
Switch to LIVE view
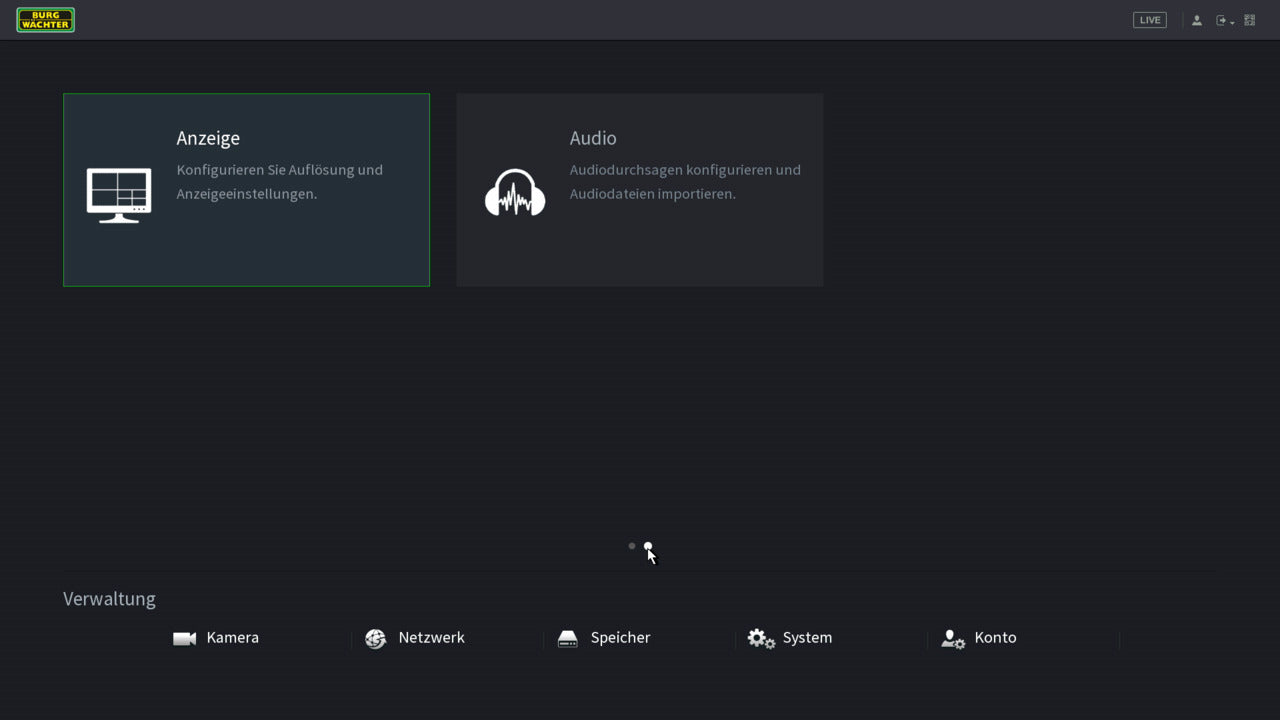(x=1149, y=20)
